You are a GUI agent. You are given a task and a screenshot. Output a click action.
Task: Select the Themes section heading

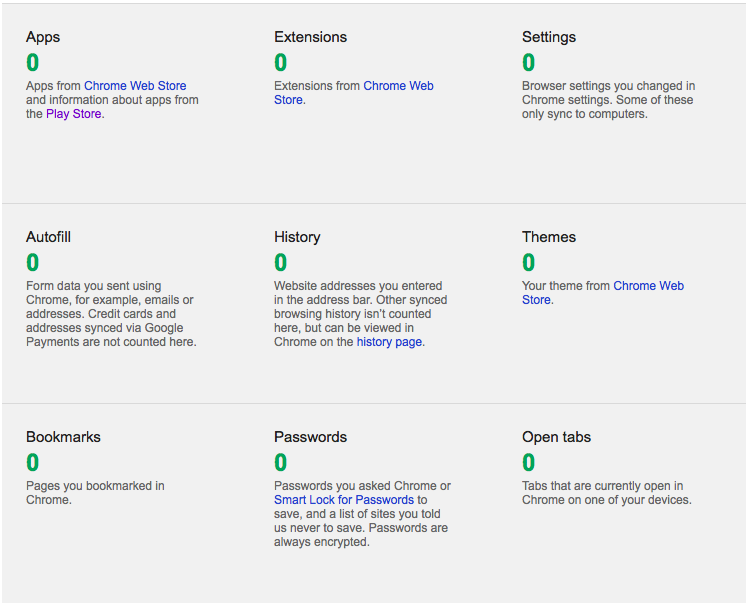point(548,237)
